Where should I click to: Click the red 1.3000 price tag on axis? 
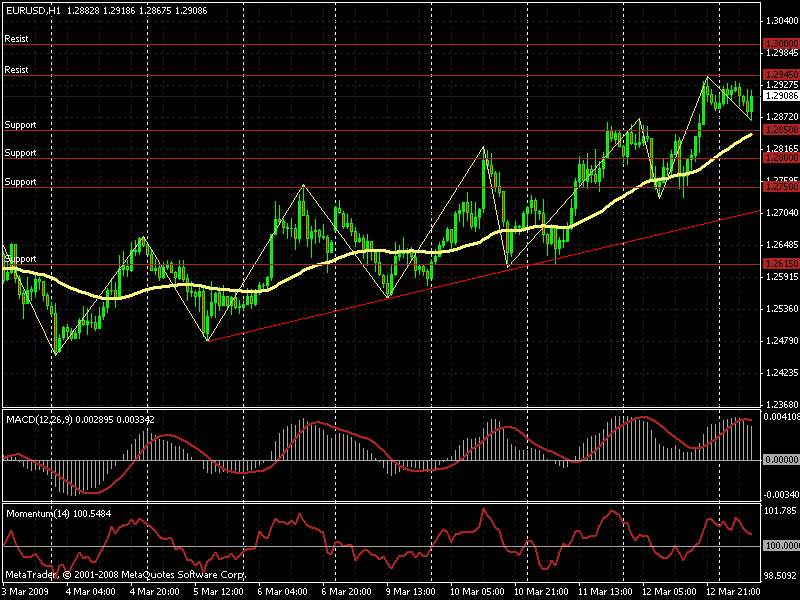pos(780,44)
